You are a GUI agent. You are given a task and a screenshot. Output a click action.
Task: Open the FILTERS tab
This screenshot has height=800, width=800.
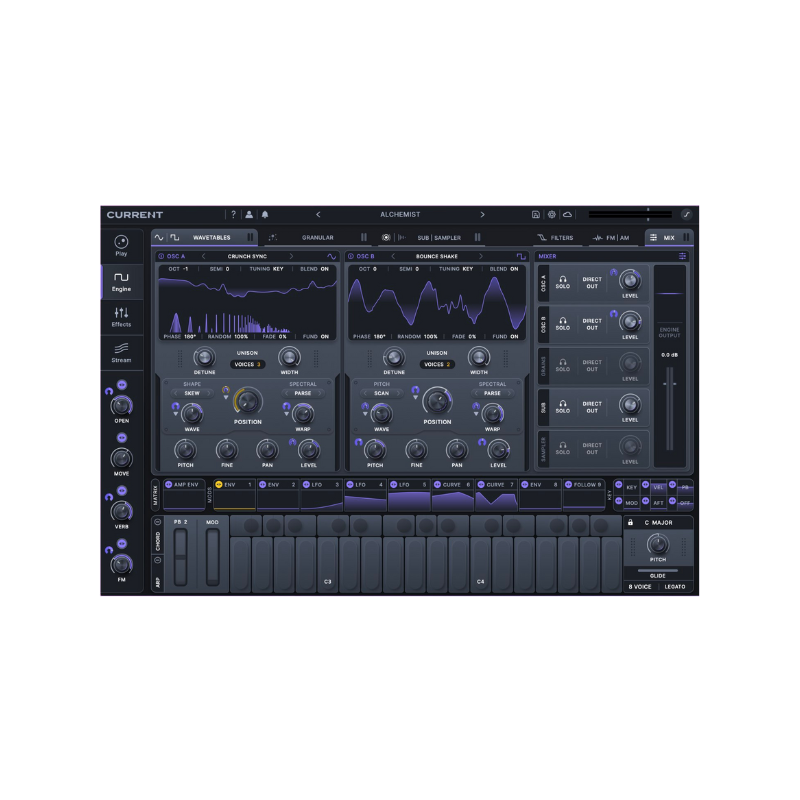(x=556, y=238)
